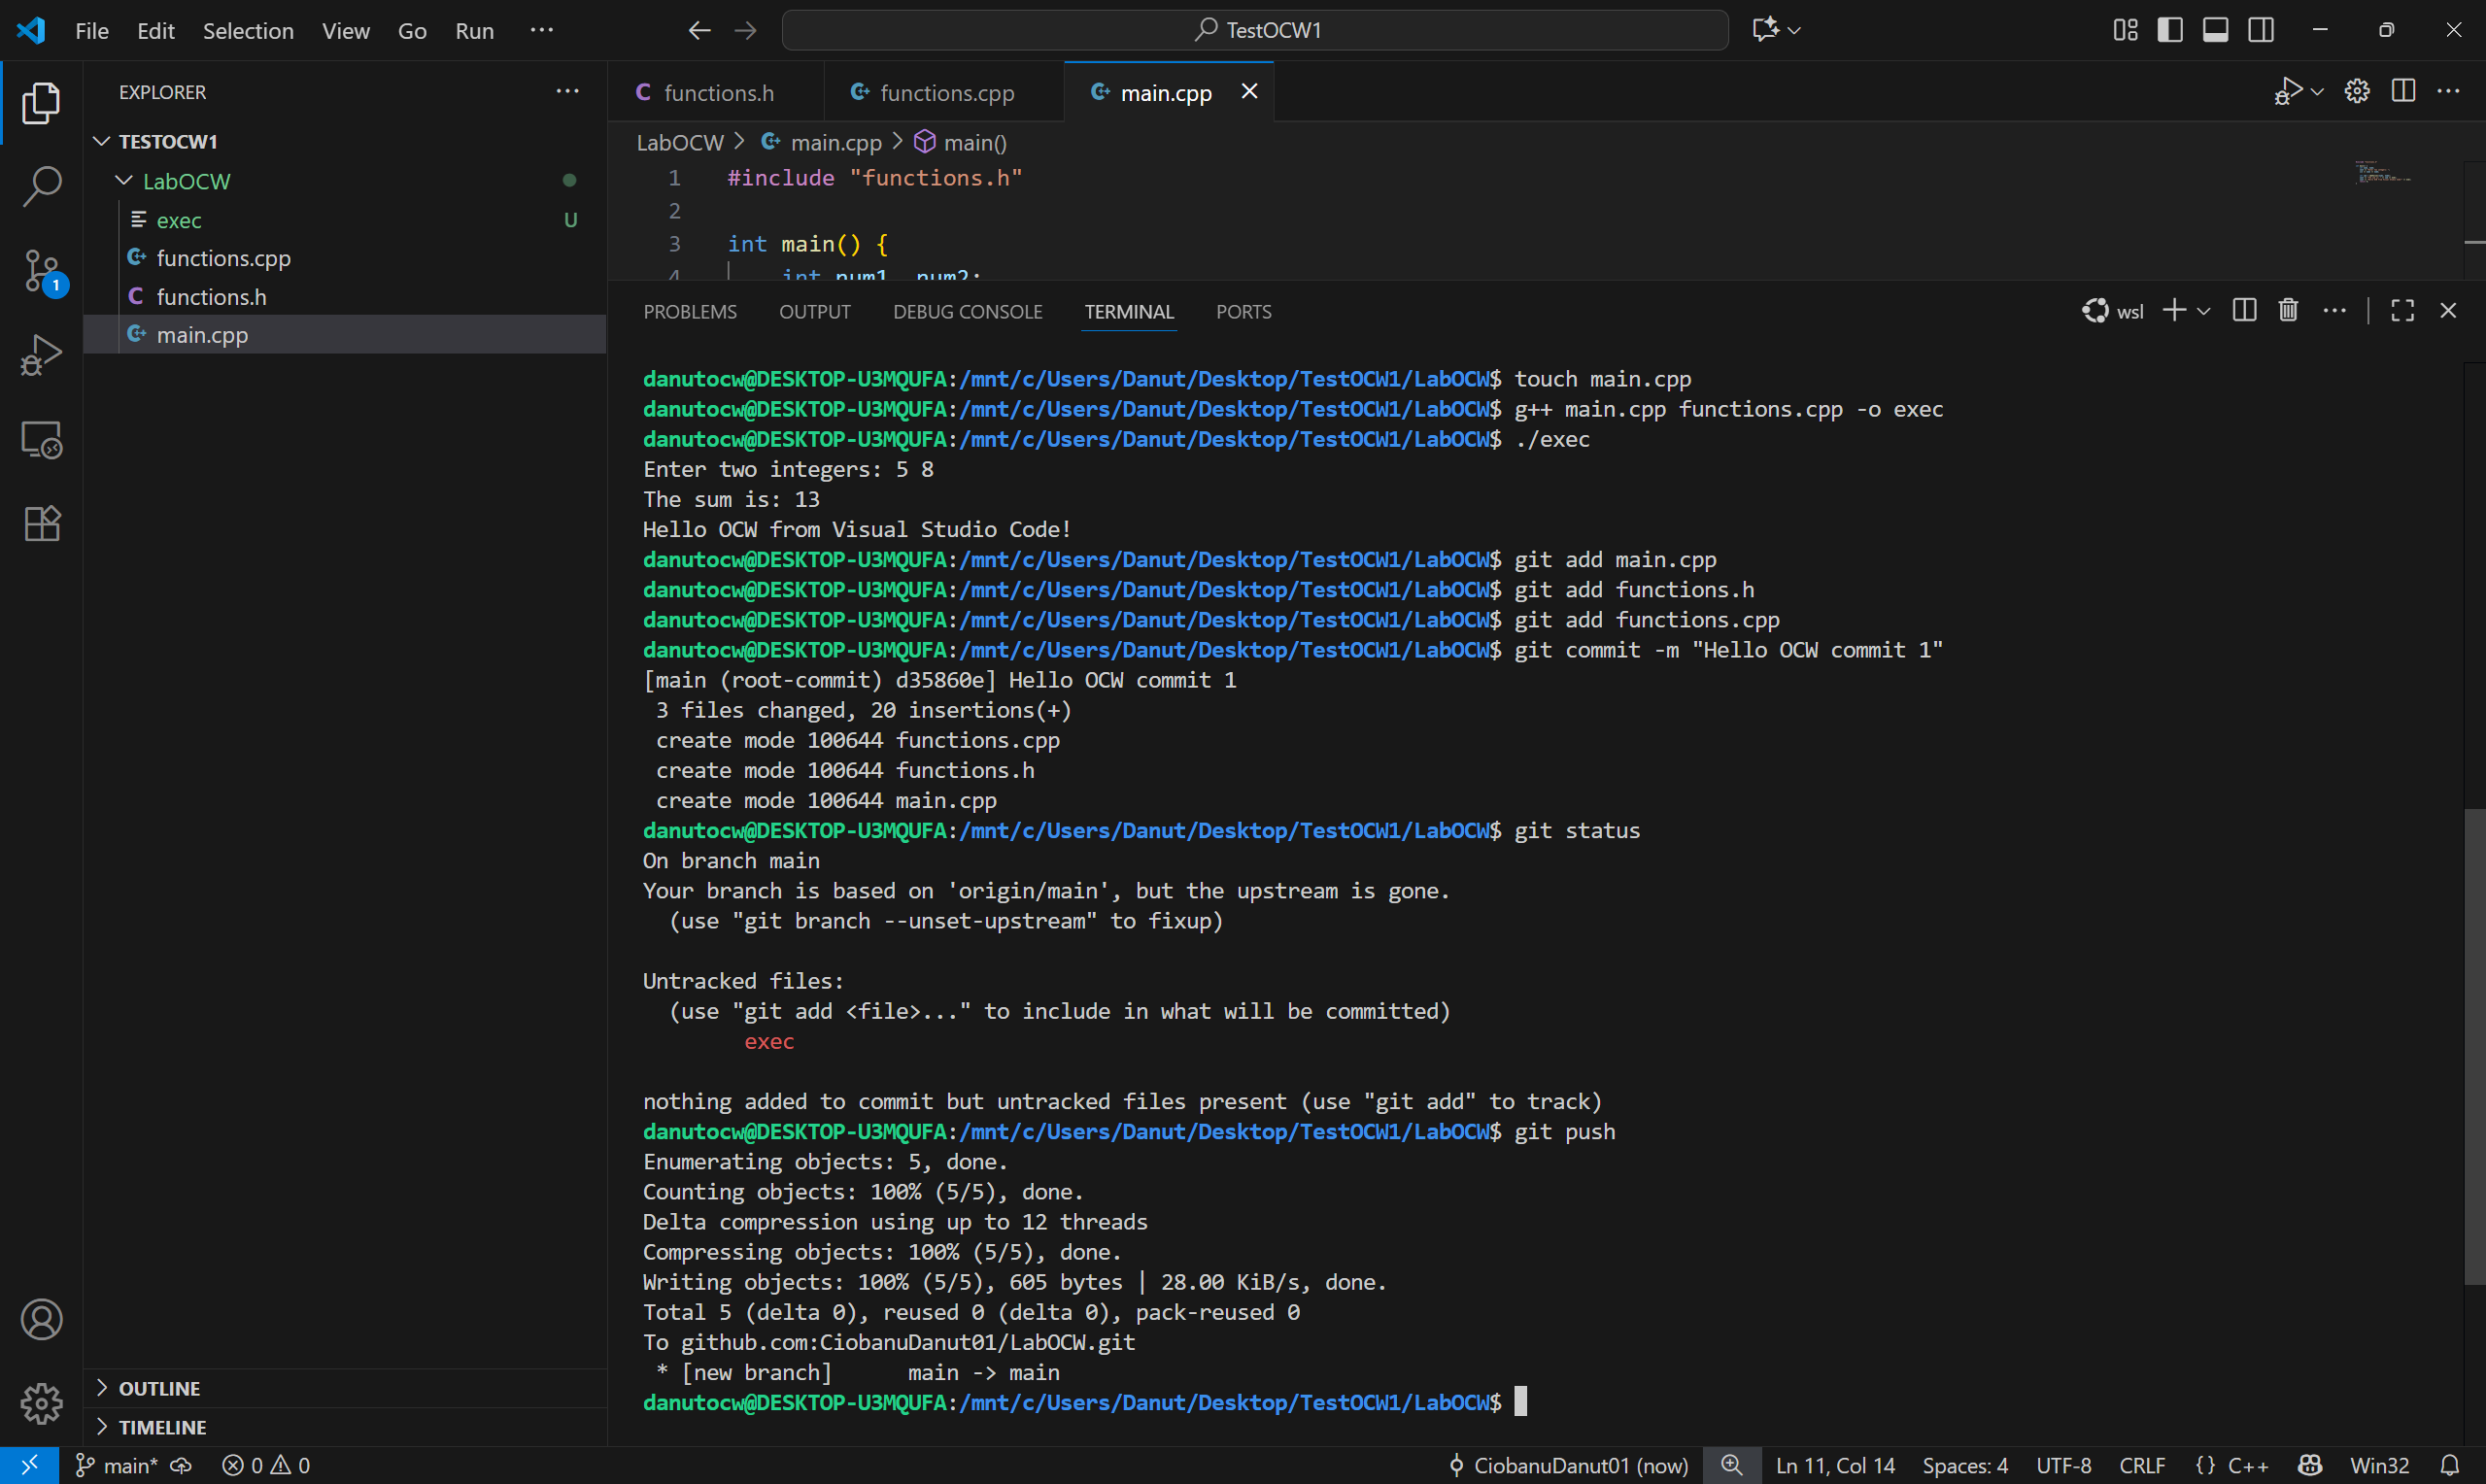The image size is (2486, 1484).
Task: Toggle the bottom panel layout button
Action: tap(2215, 30)
